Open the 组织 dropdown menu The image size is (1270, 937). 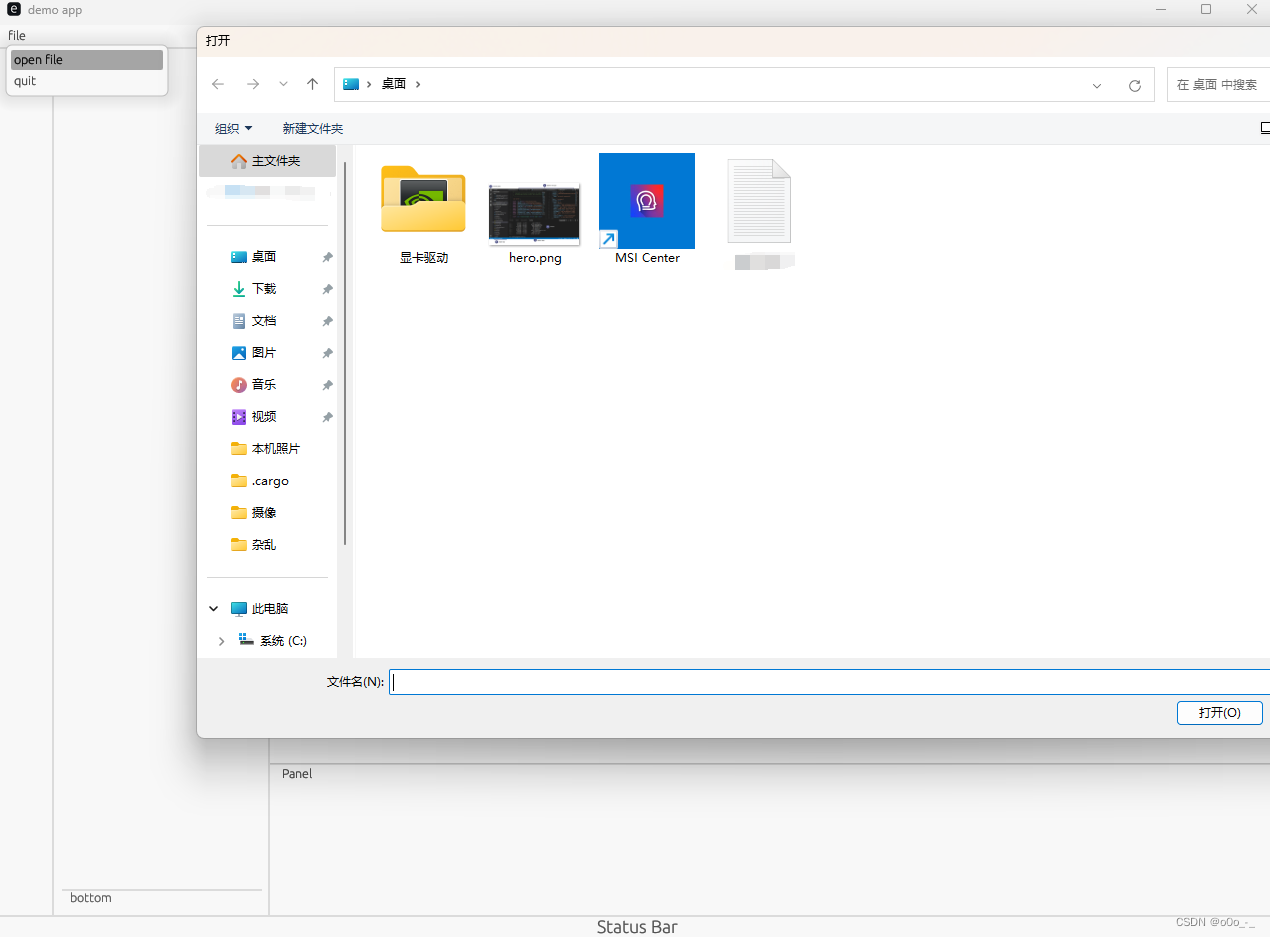point(233,128)
